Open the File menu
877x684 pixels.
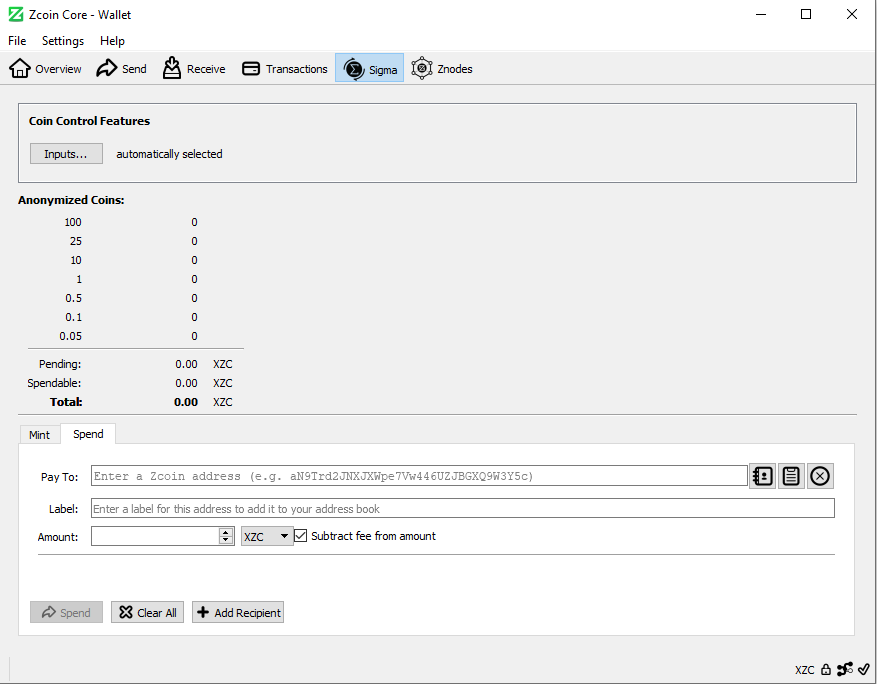tap(17, 41)
